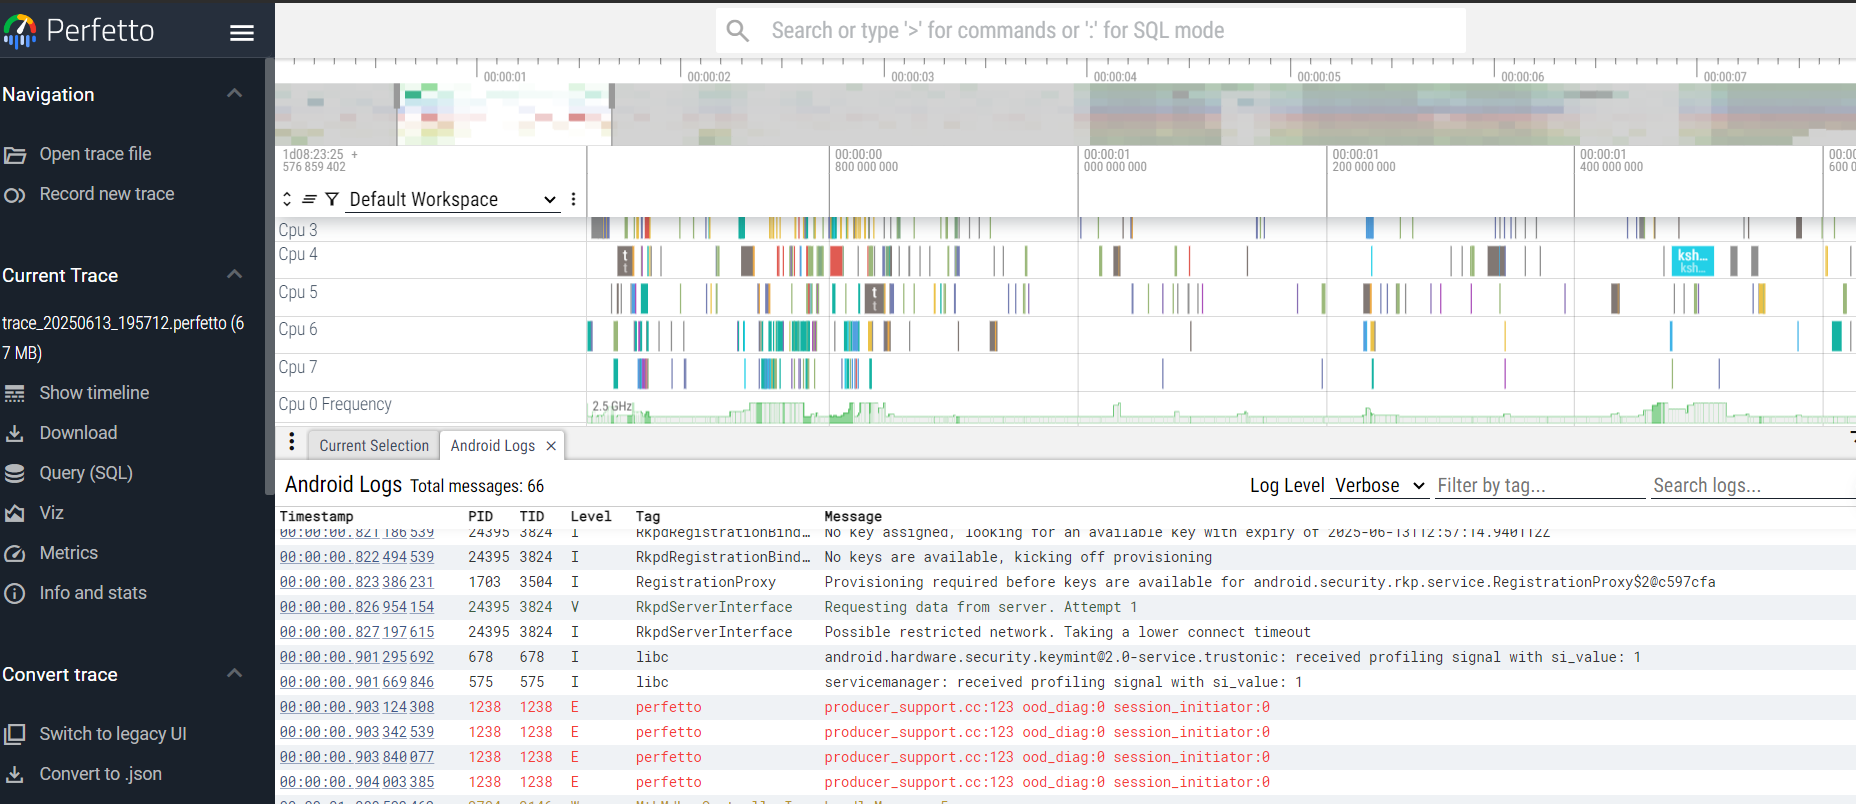Click timestamp 00:00:00.901295692 link

[x=357, y=657]
